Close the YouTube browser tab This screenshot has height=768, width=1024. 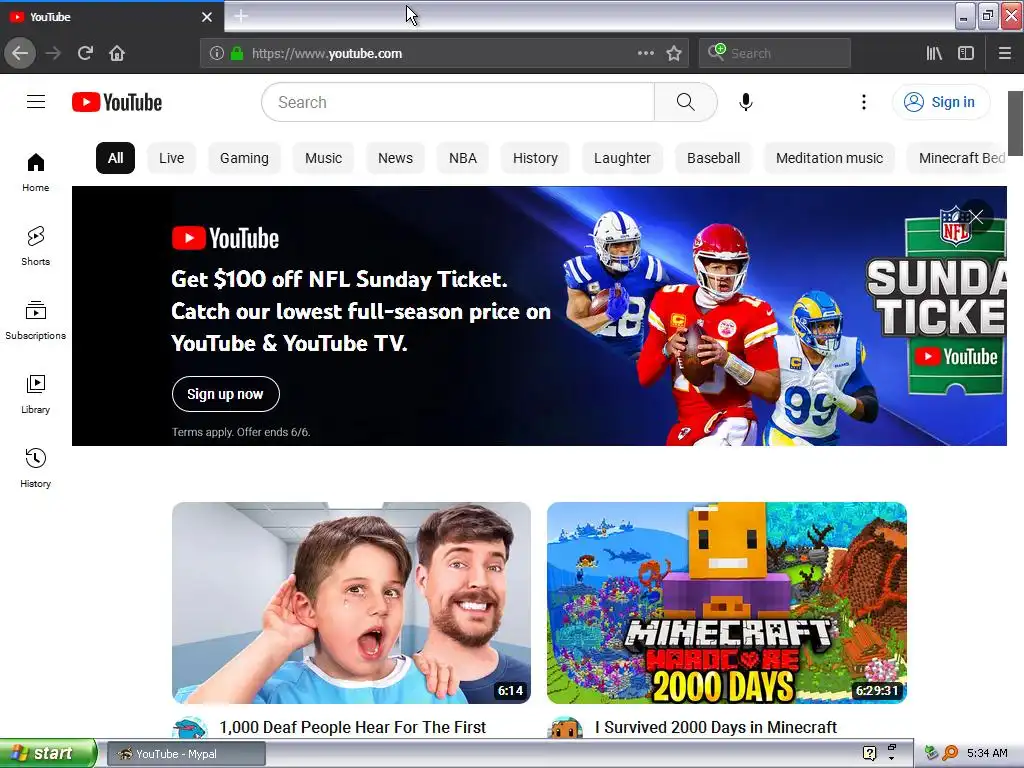tap(206, 17)
